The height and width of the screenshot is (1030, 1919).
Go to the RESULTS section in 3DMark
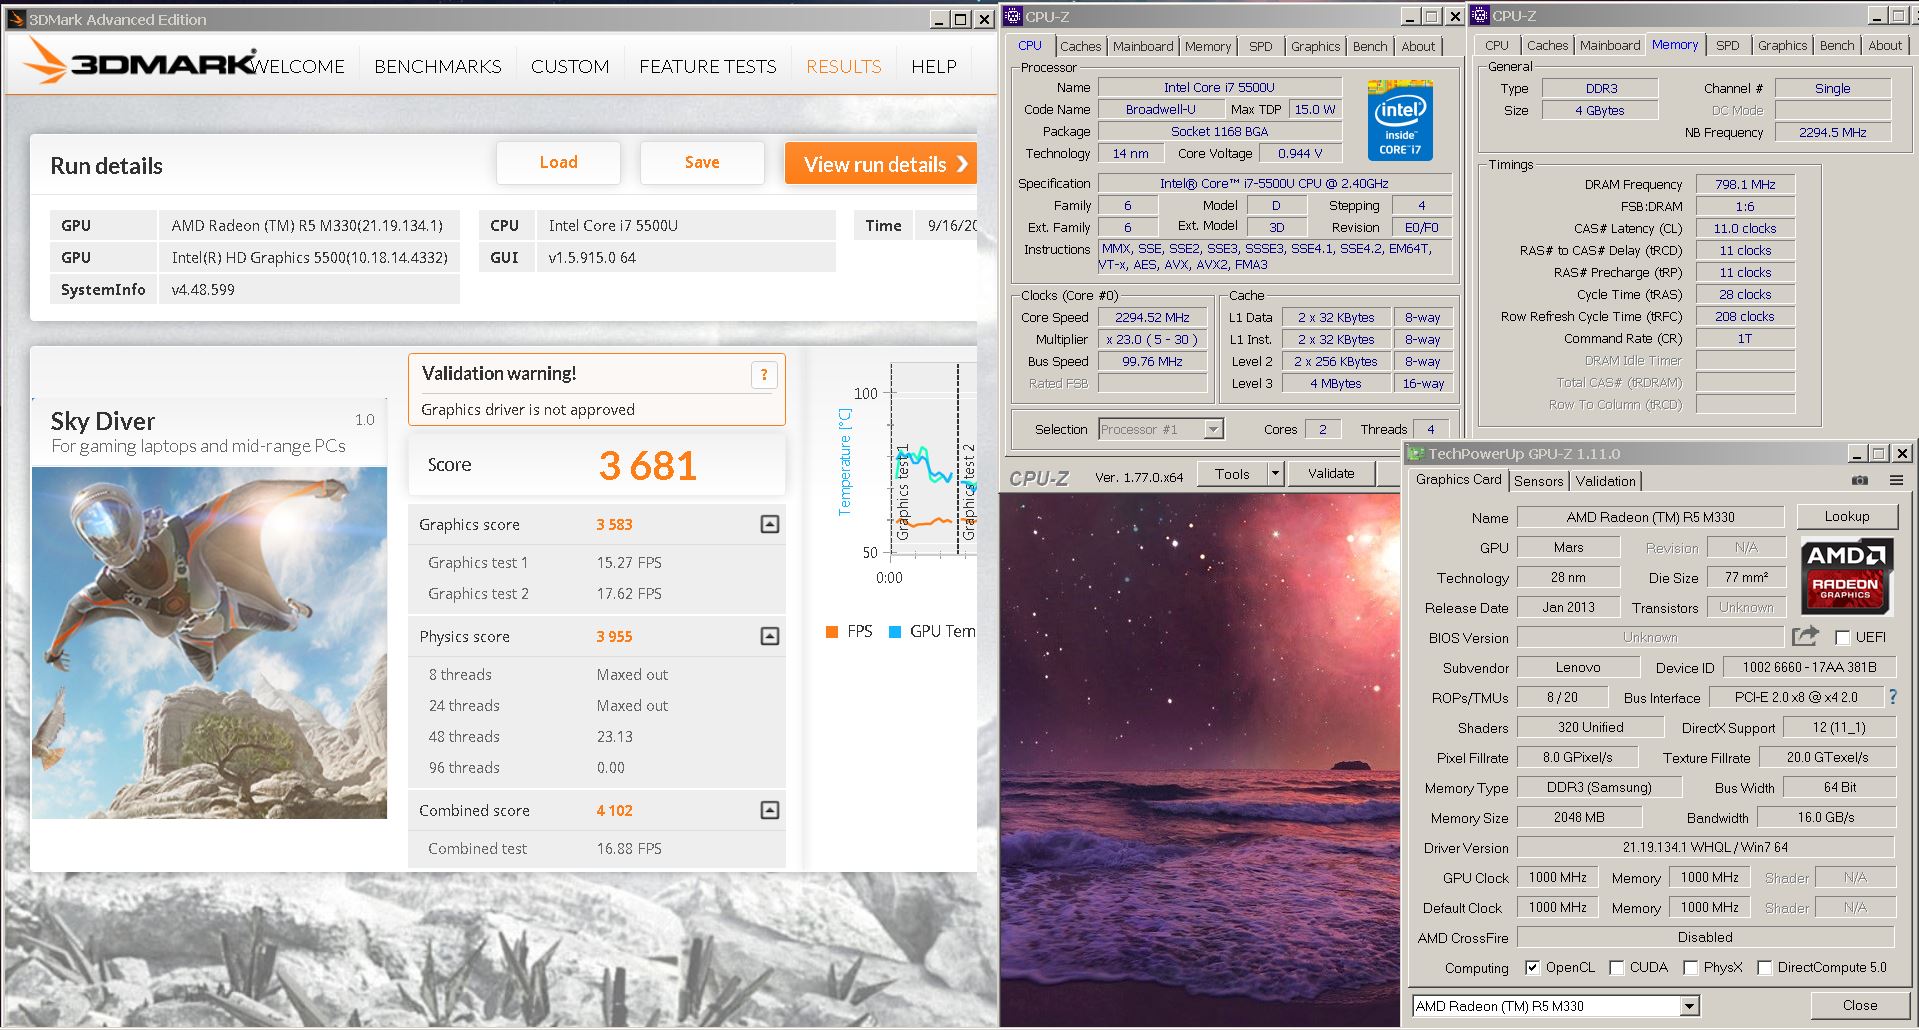point(844,66)
